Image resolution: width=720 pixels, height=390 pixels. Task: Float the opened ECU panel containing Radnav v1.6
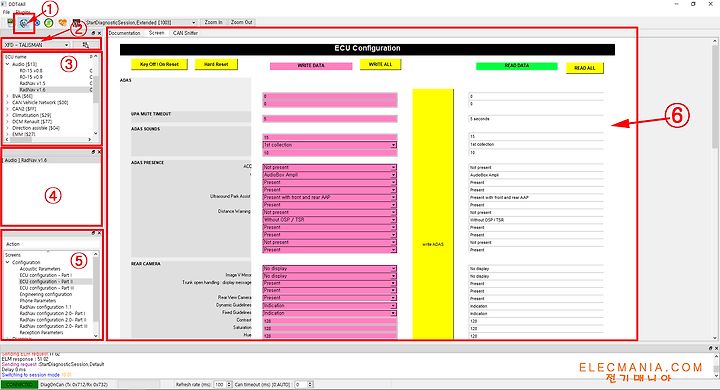click(x=93, y=152)
